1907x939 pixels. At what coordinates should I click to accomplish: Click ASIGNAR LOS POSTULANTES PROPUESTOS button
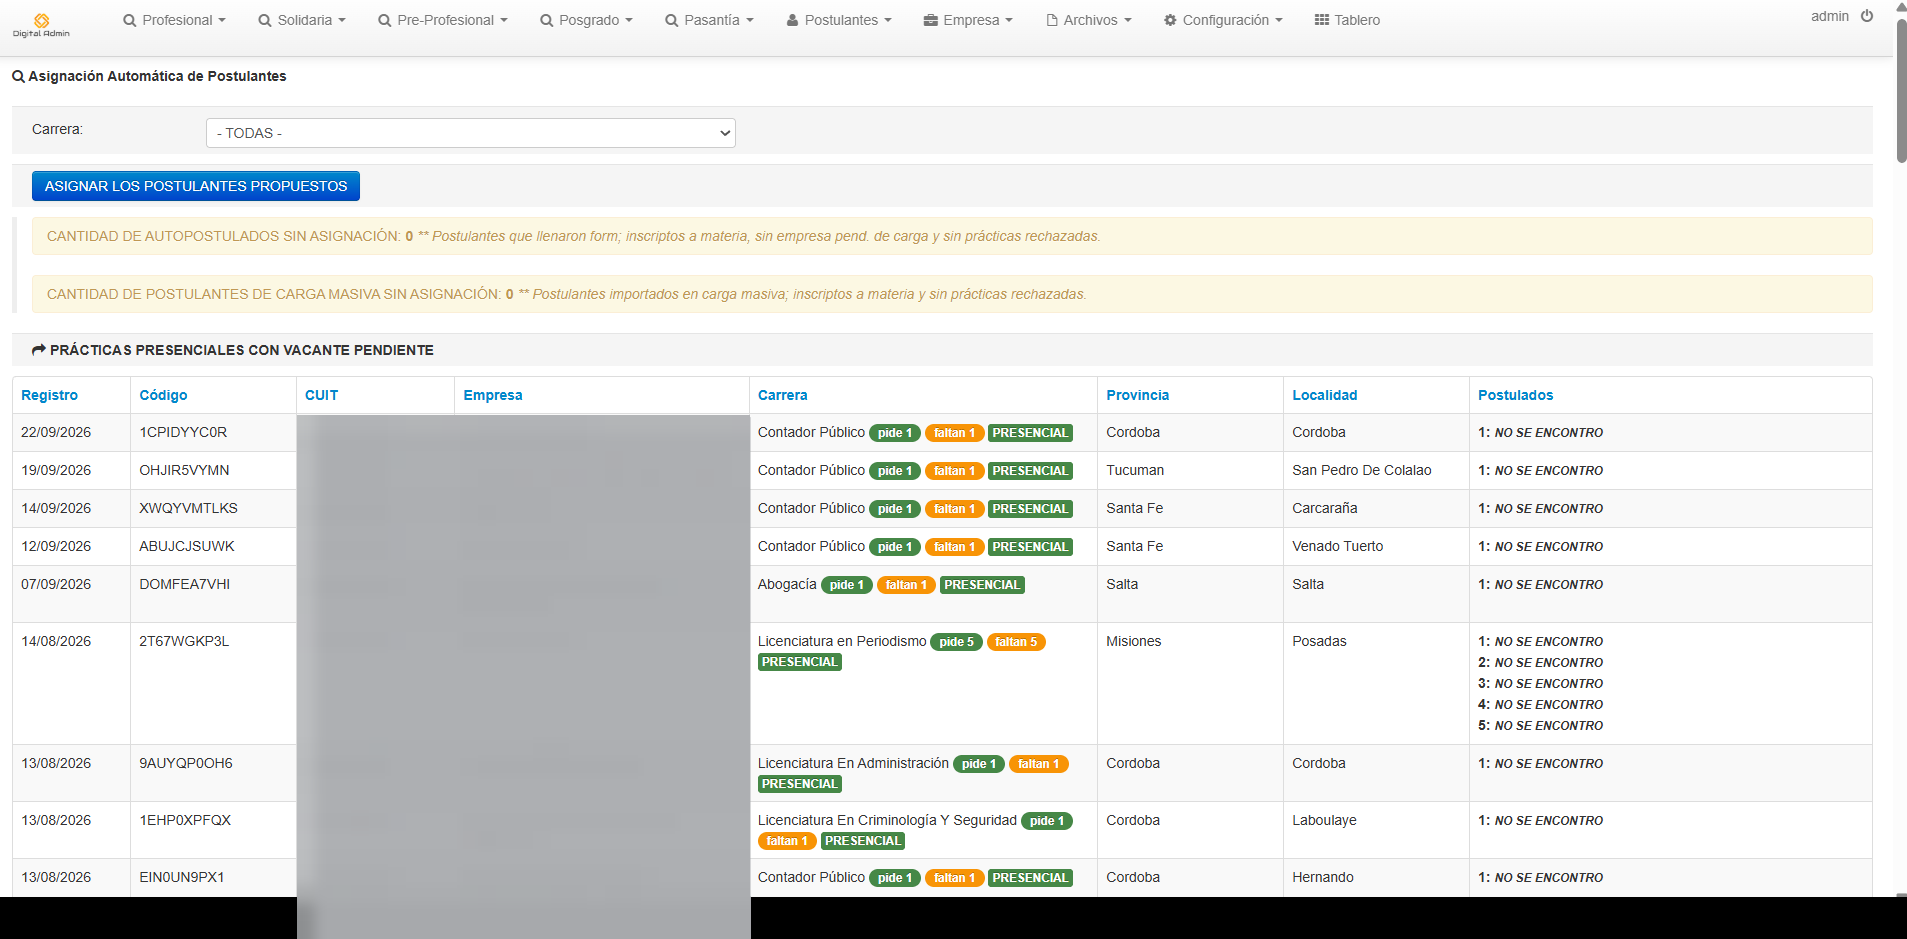pos(196,186)
